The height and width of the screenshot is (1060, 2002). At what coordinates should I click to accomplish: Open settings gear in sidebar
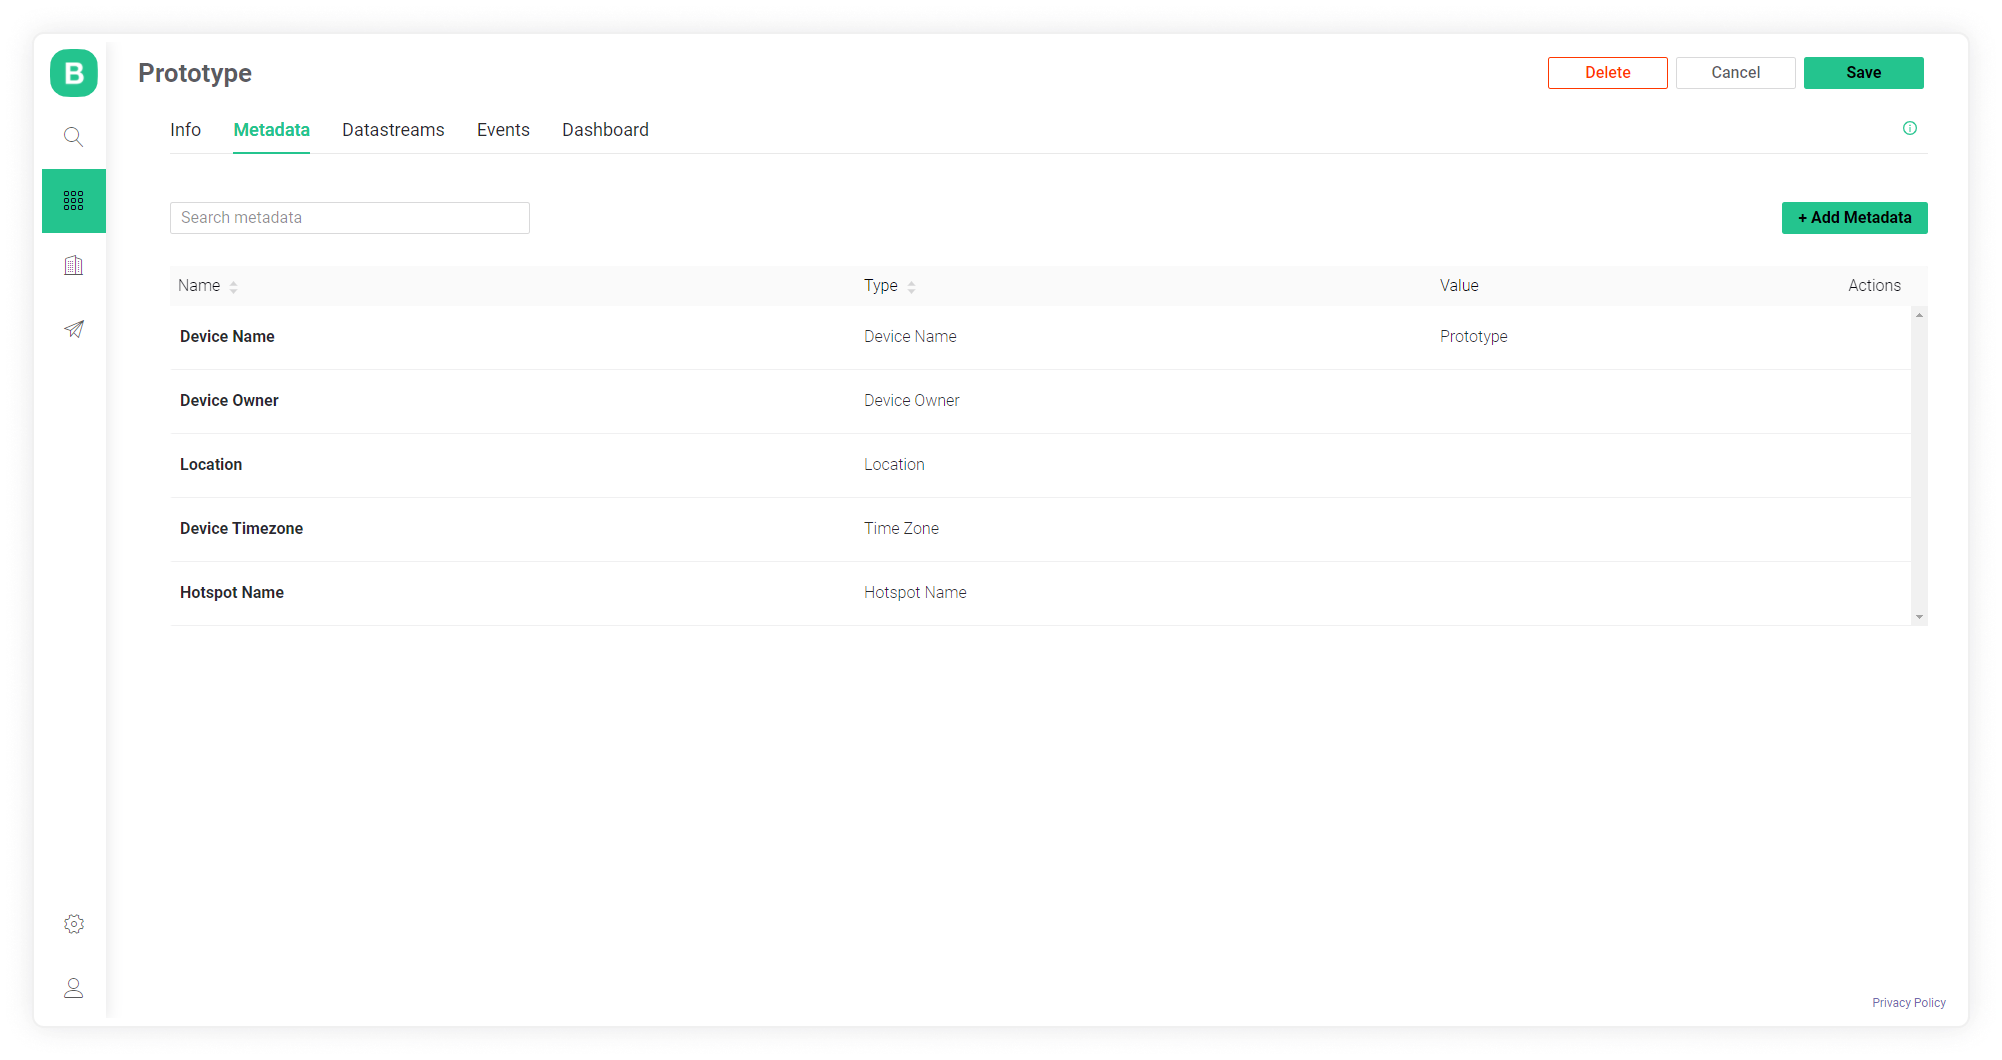click(x=74, y=924)
